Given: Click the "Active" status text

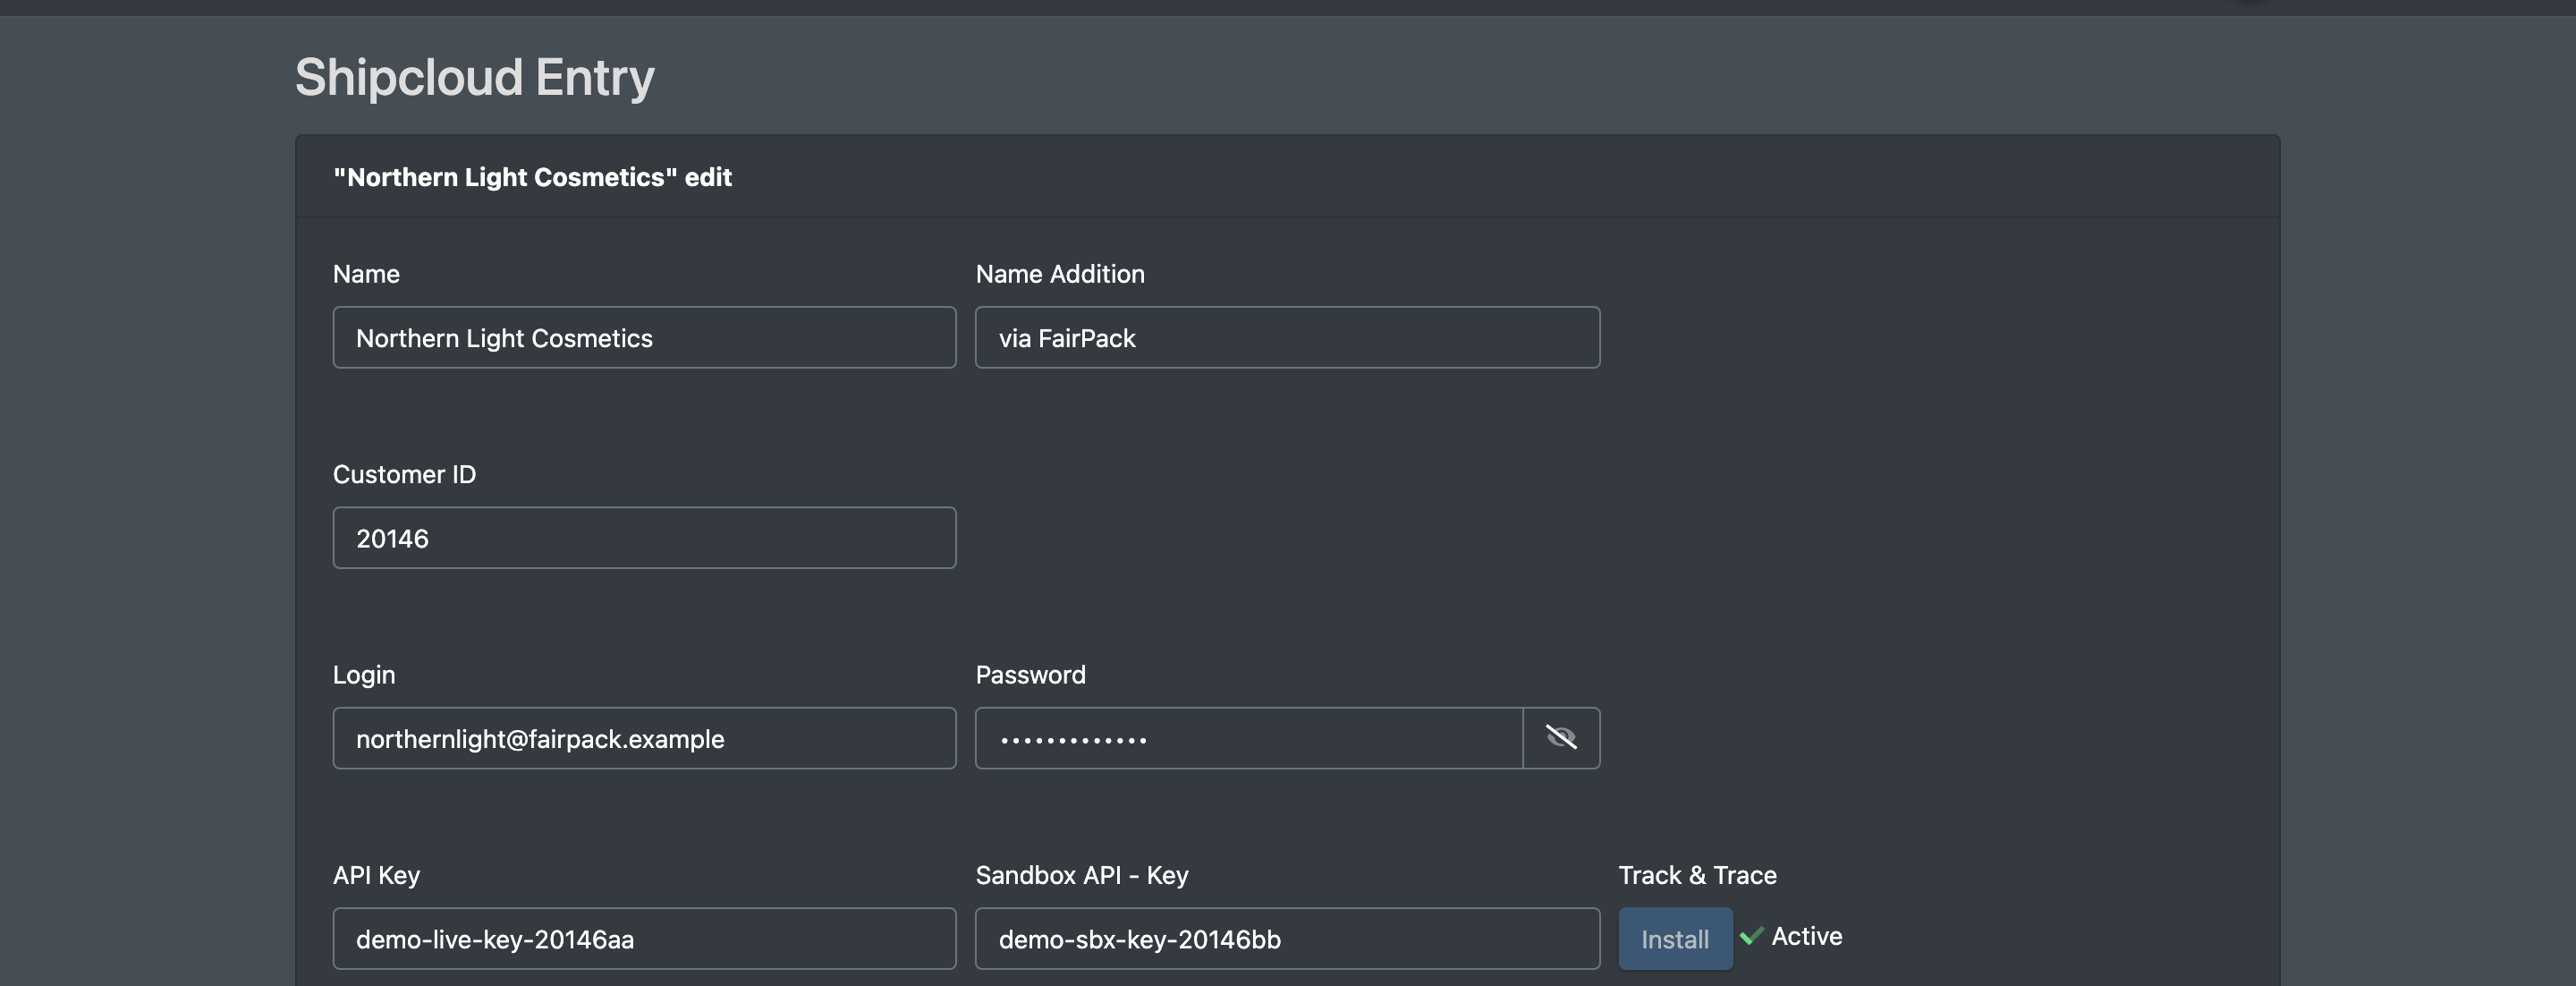Looking at the screenshot, I should pyautogui.click(x=1806, y=936).
